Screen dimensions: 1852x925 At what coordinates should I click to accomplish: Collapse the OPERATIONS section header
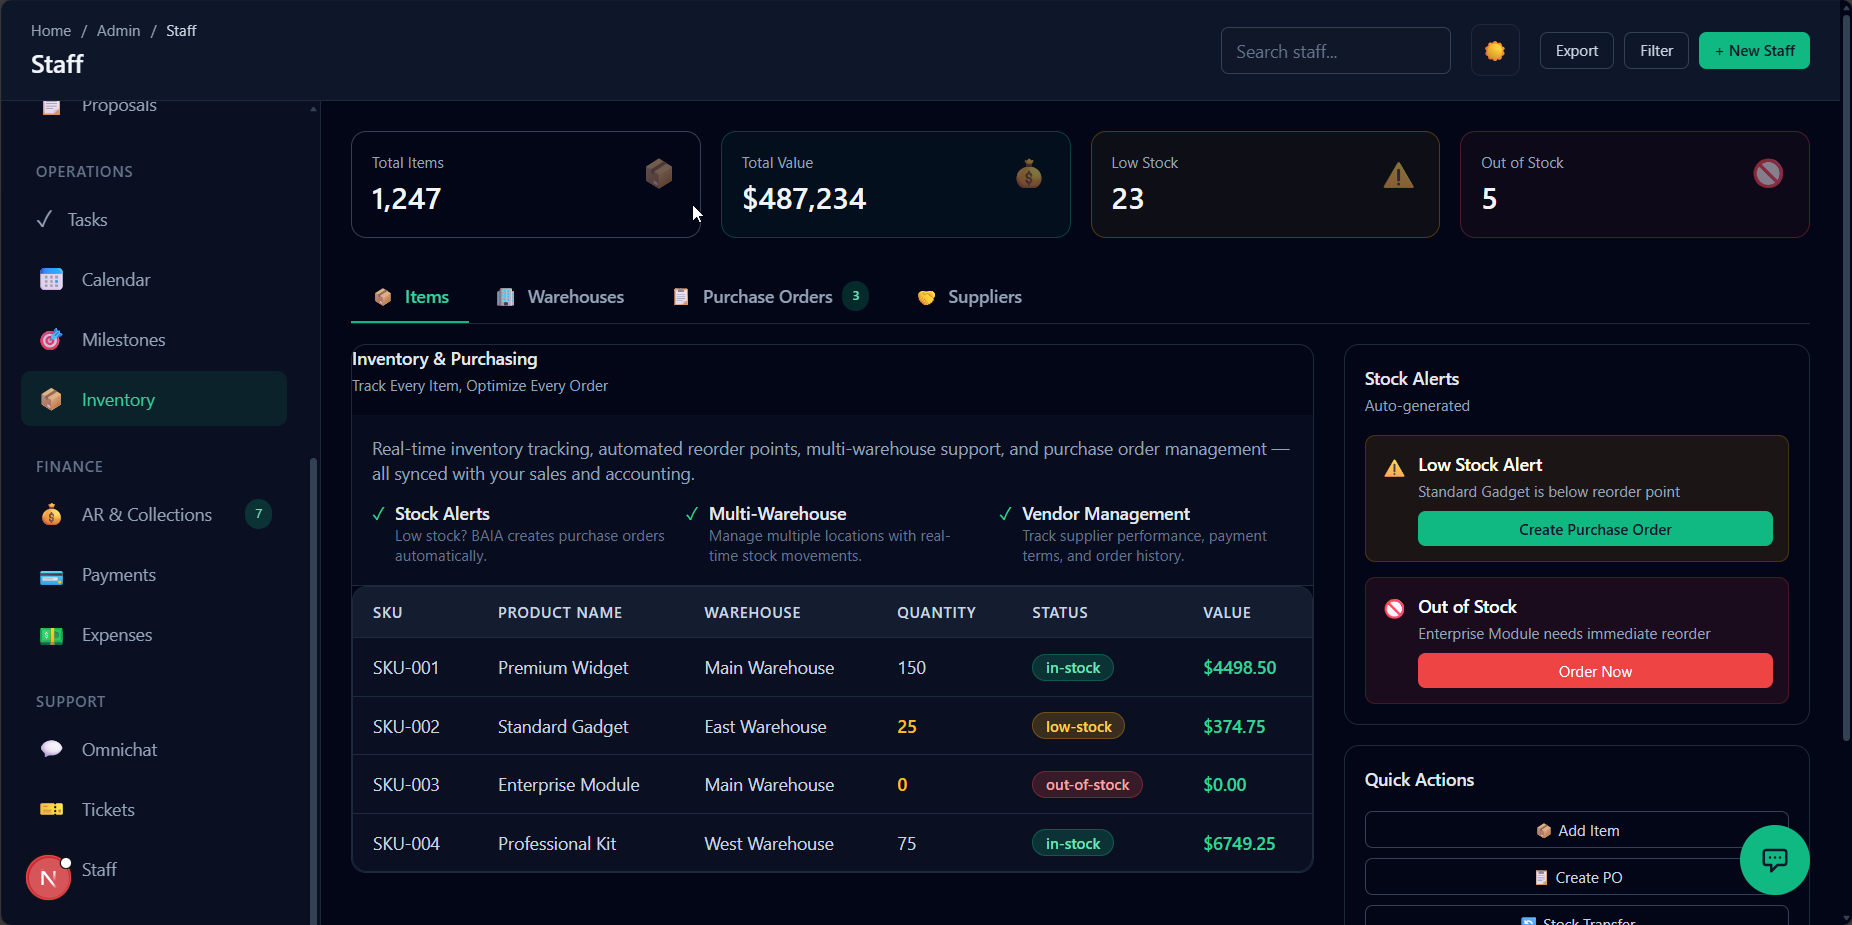pyautogui.click(x=84, y=171)
